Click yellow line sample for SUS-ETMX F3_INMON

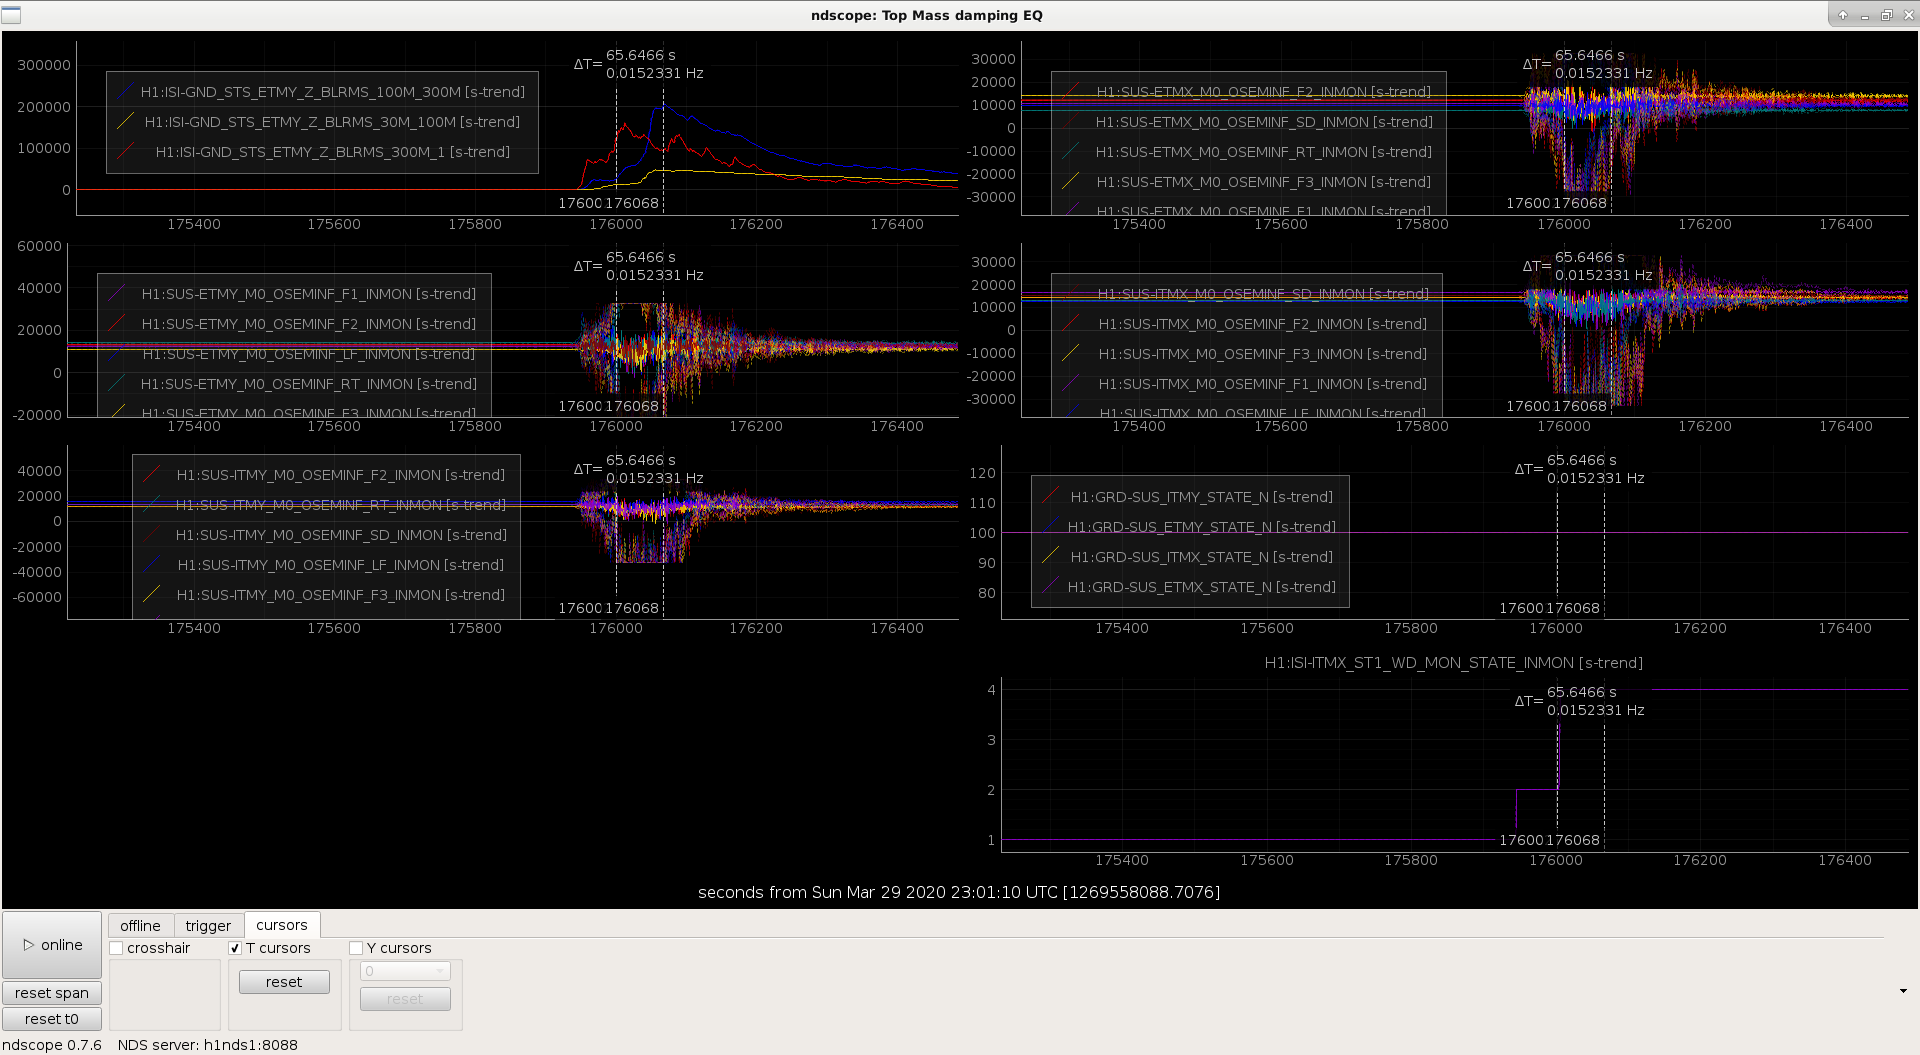[1071, 182]
